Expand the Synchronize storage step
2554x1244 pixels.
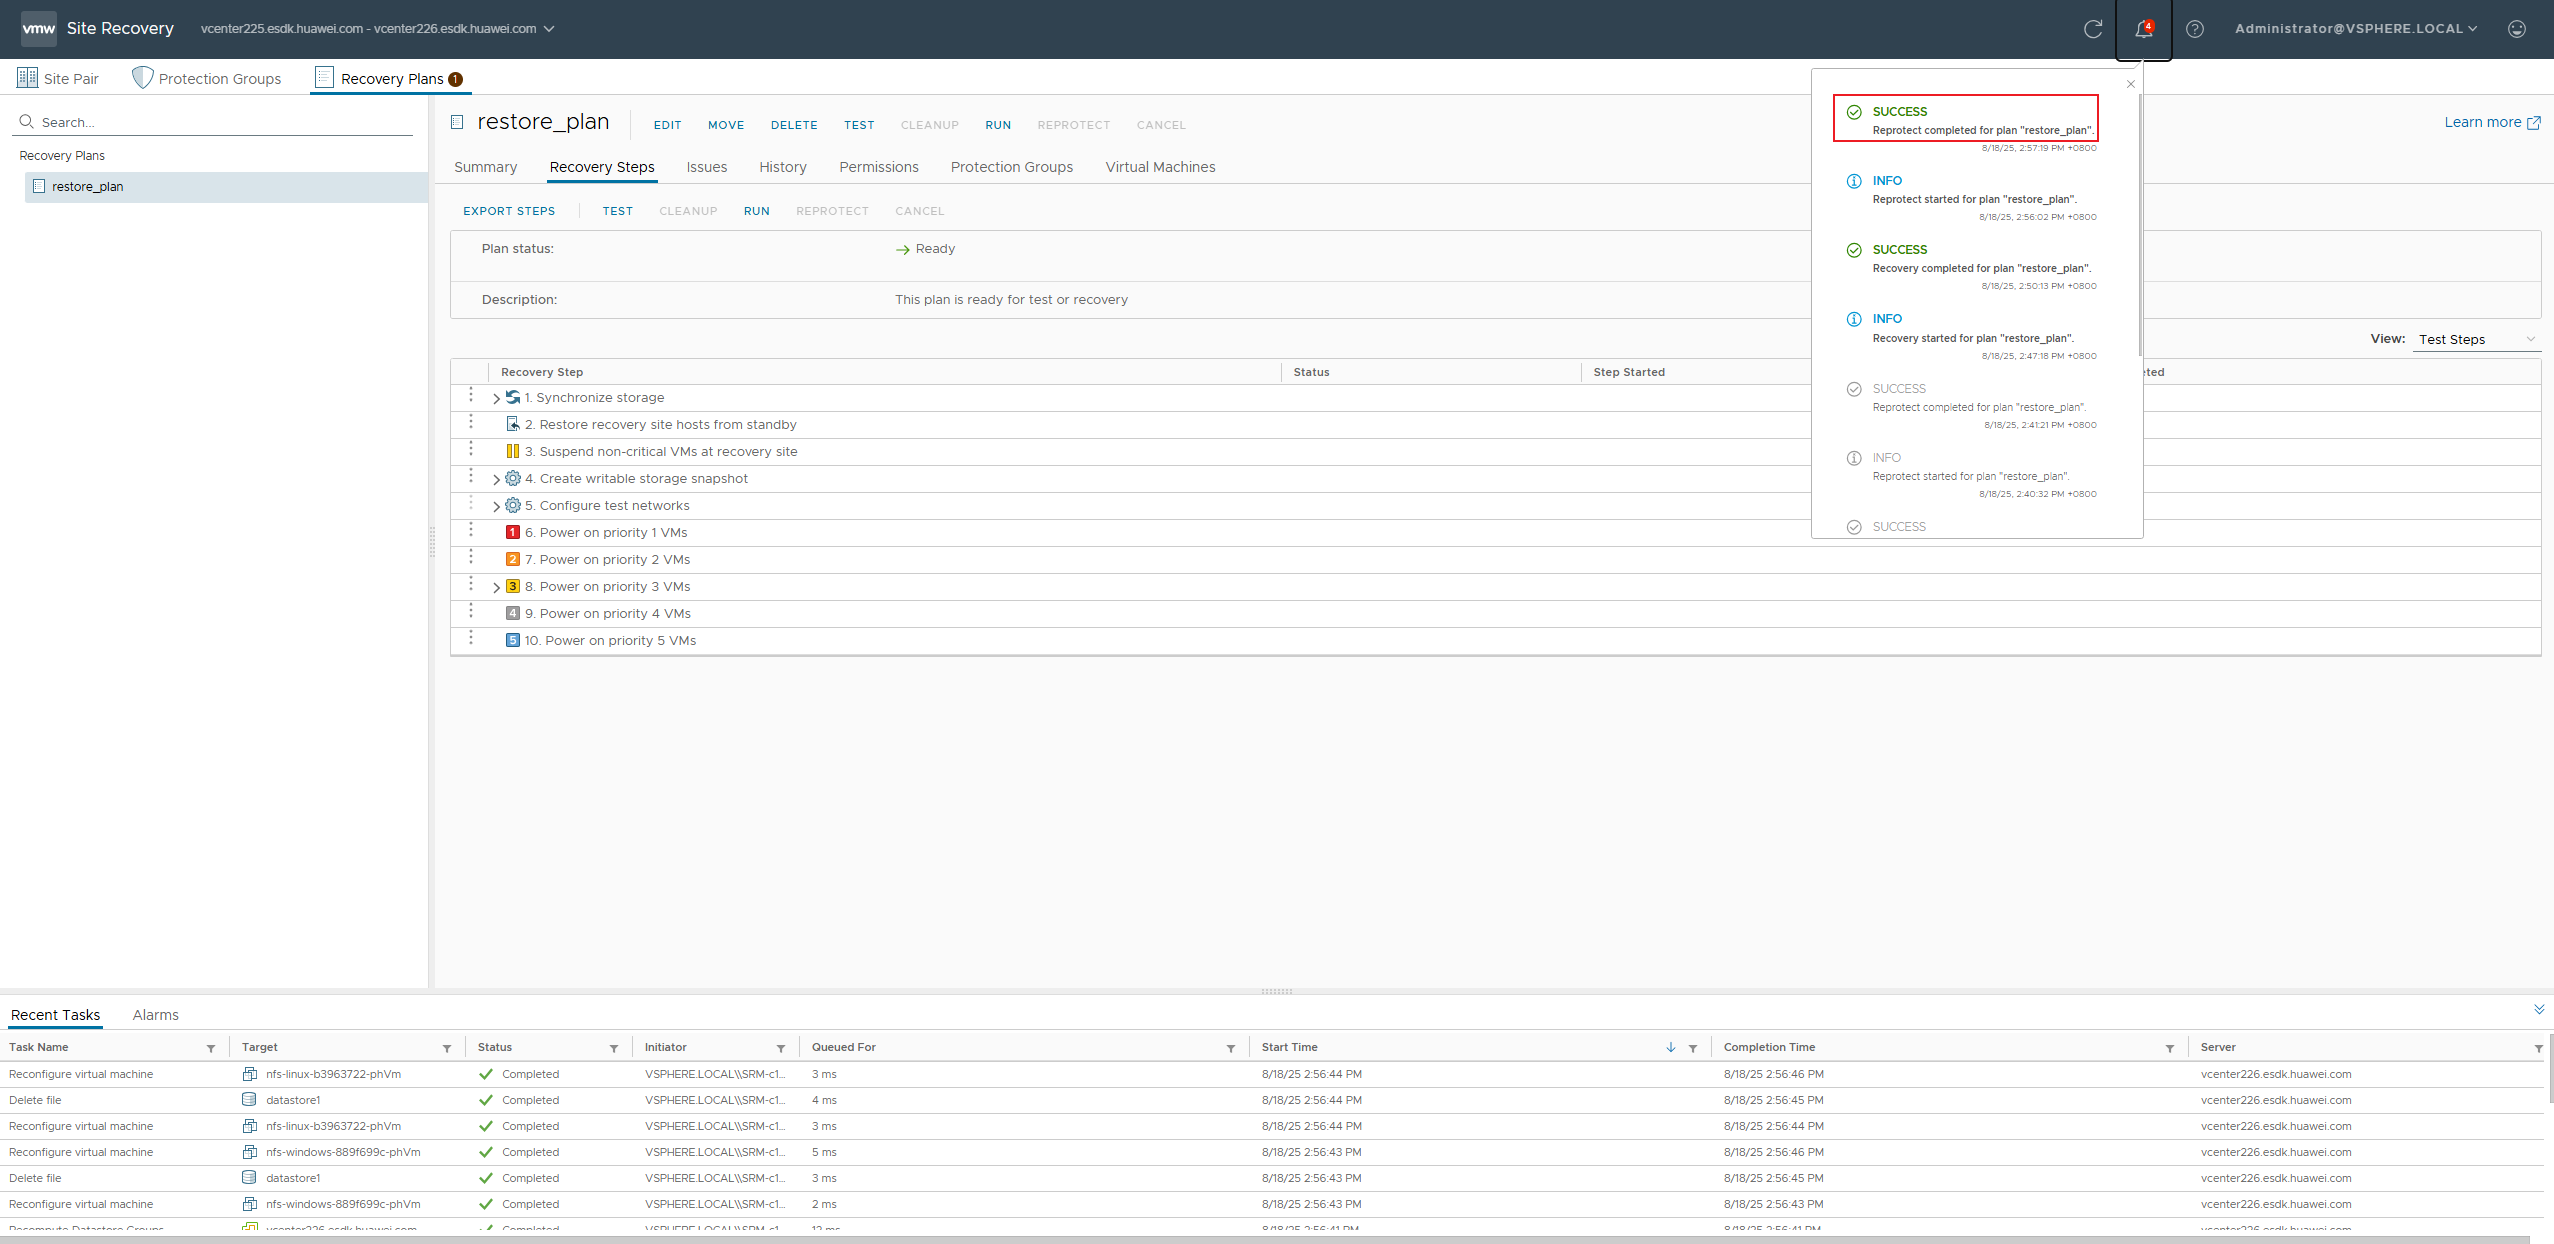496,398
